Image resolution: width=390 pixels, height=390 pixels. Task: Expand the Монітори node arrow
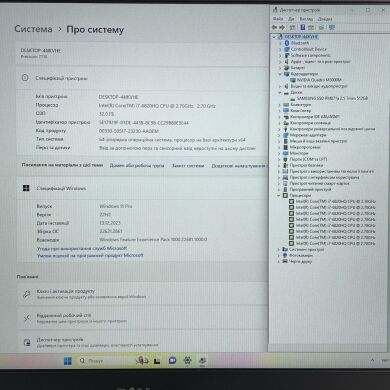279,153
